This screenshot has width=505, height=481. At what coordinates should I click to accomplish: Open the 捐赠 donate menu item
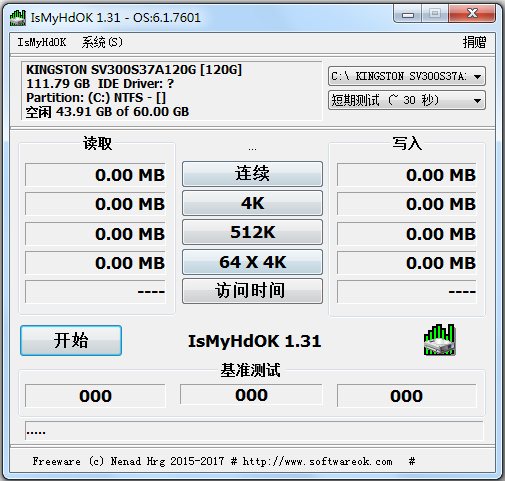pyautogui.click(x=474, y=42)
